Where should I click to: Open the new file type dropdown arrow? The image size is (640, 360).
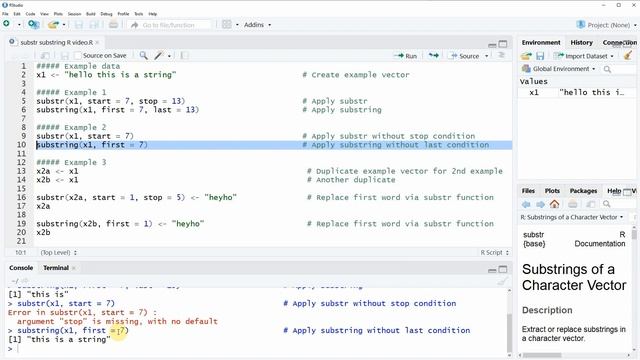19,25
